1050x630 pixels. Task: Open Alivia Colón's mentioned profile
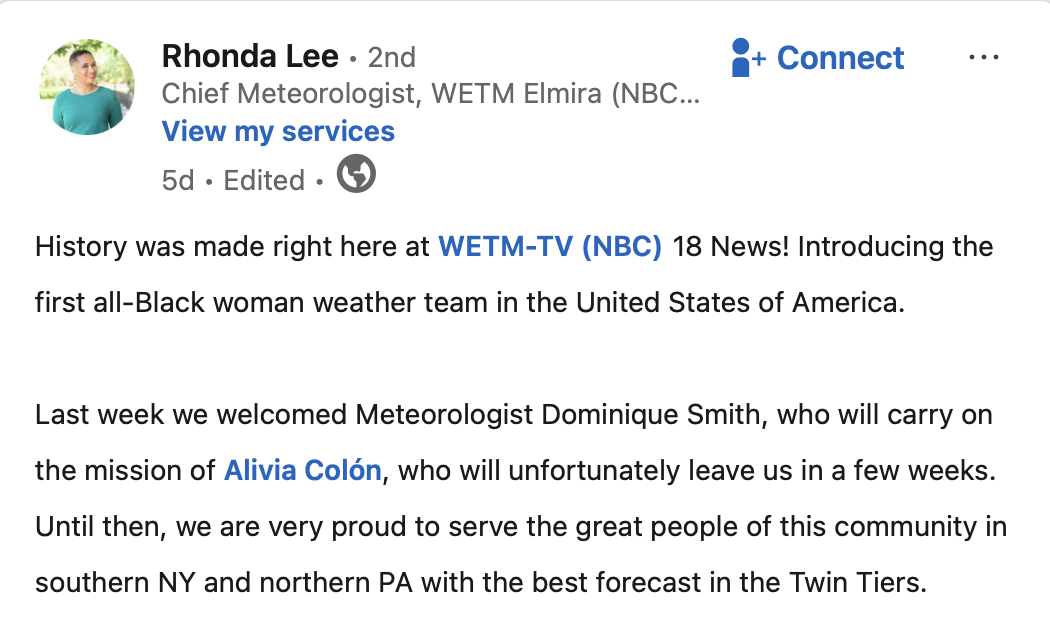tap(303, 471)
